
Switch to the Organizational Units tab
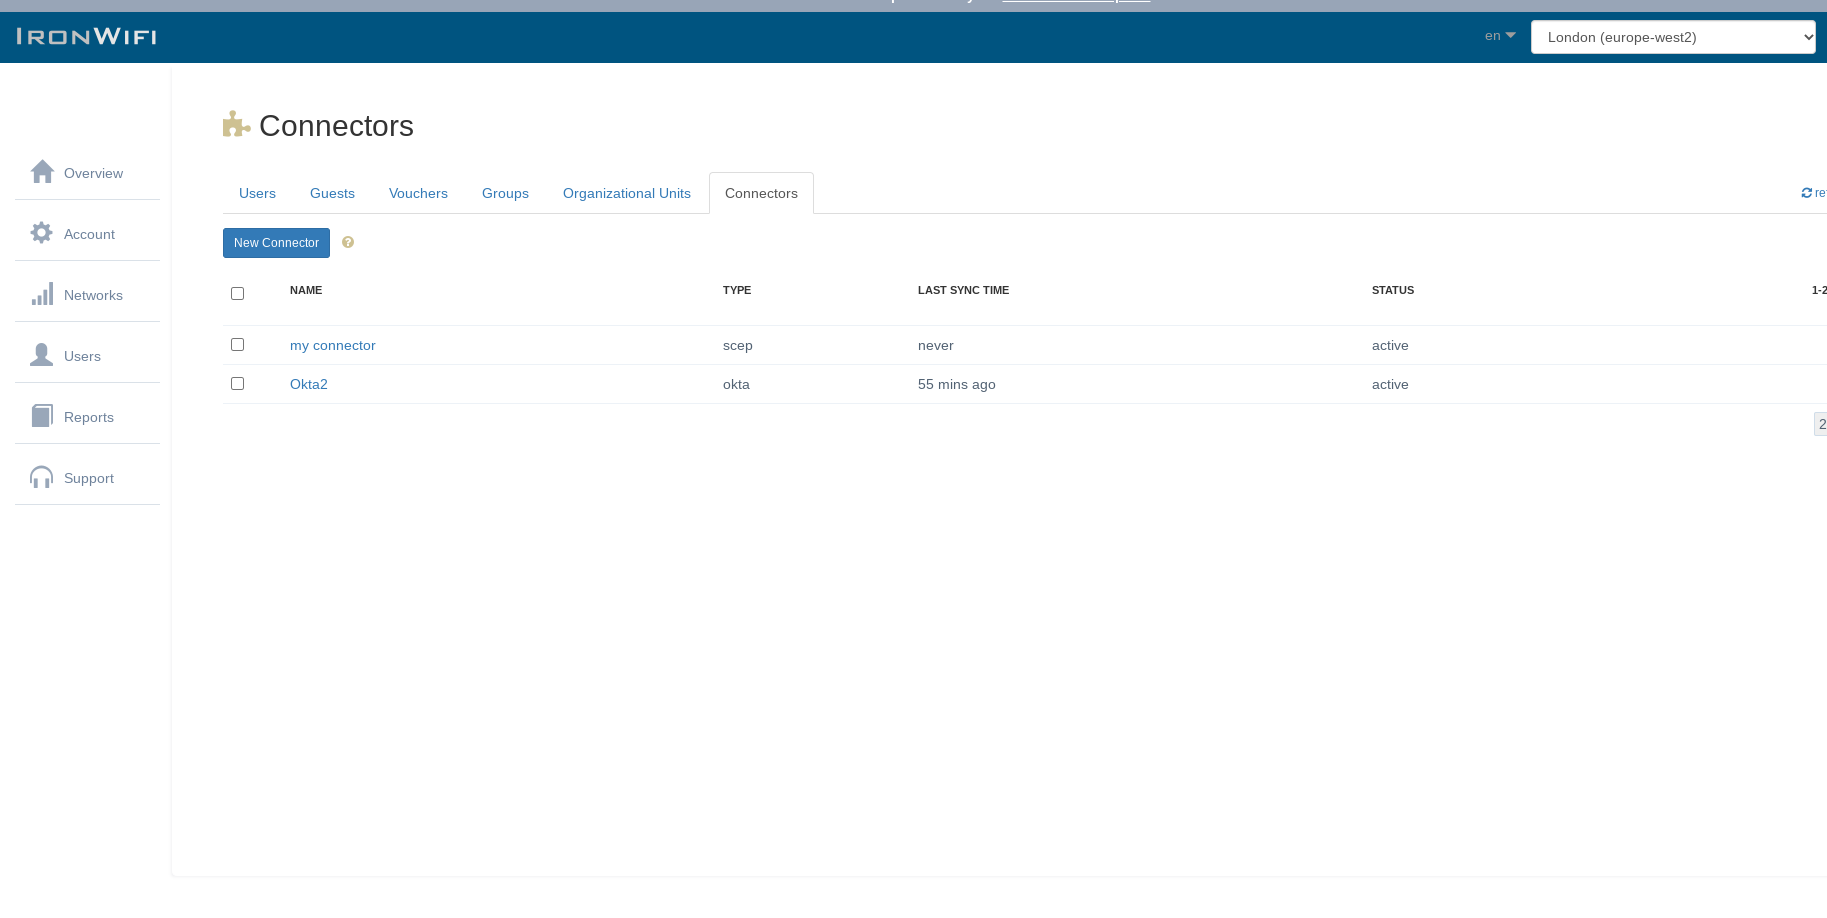pyautogui.click(x=626, y=193)
